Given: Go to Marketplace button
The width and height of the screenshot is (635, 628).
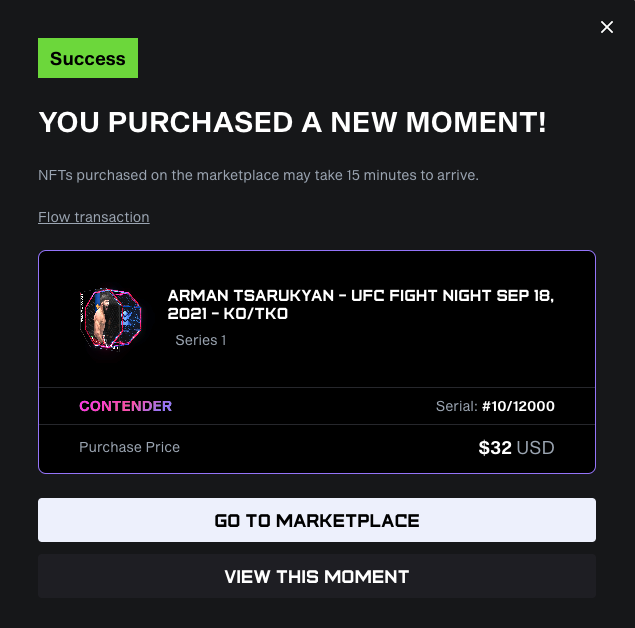Looking at the screenshot, I should 317,520.
